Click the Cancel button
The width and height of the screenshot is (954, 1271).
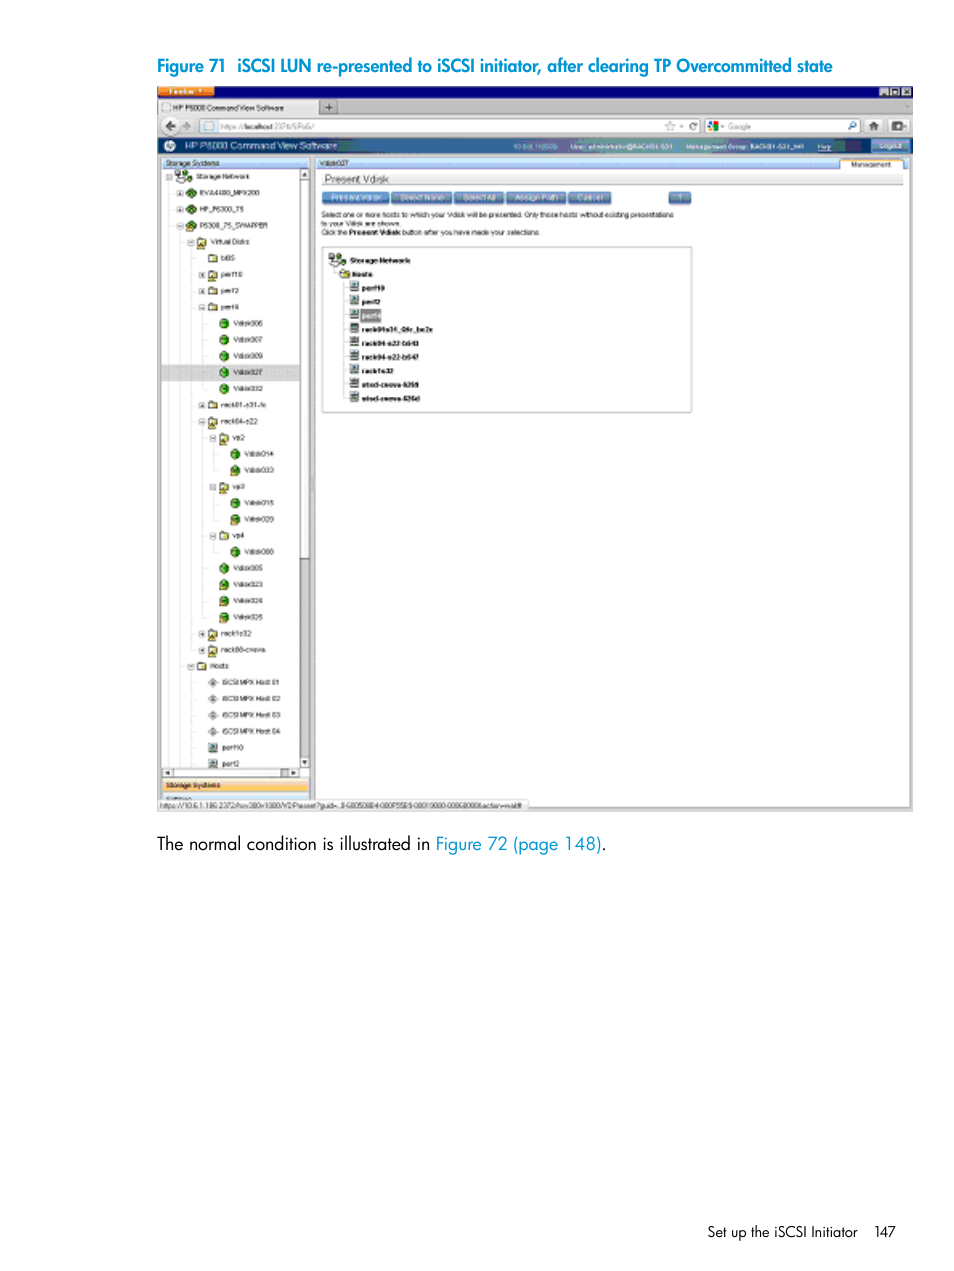point(590,198)
